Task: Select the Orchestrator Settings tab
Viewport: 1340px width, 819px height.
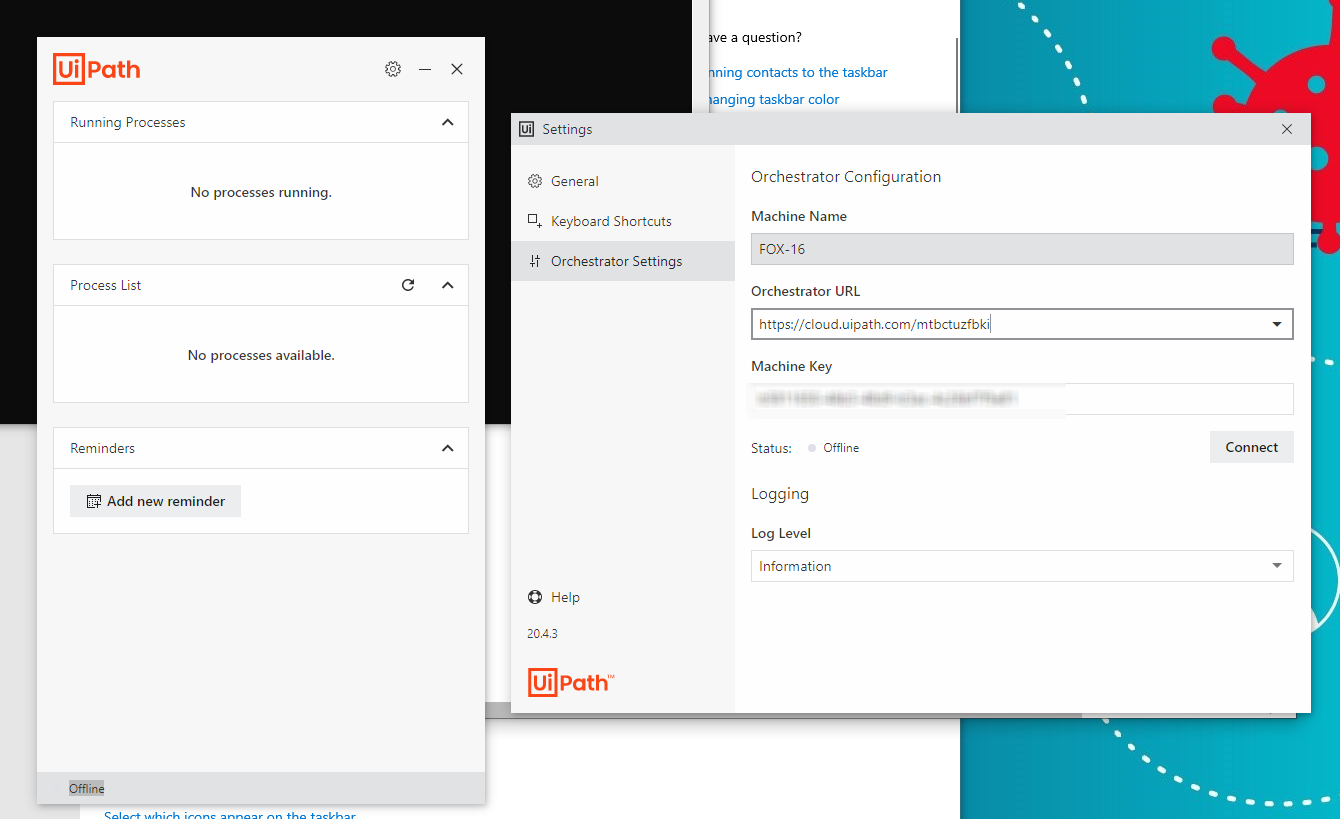Action: [x=623, y=261]
